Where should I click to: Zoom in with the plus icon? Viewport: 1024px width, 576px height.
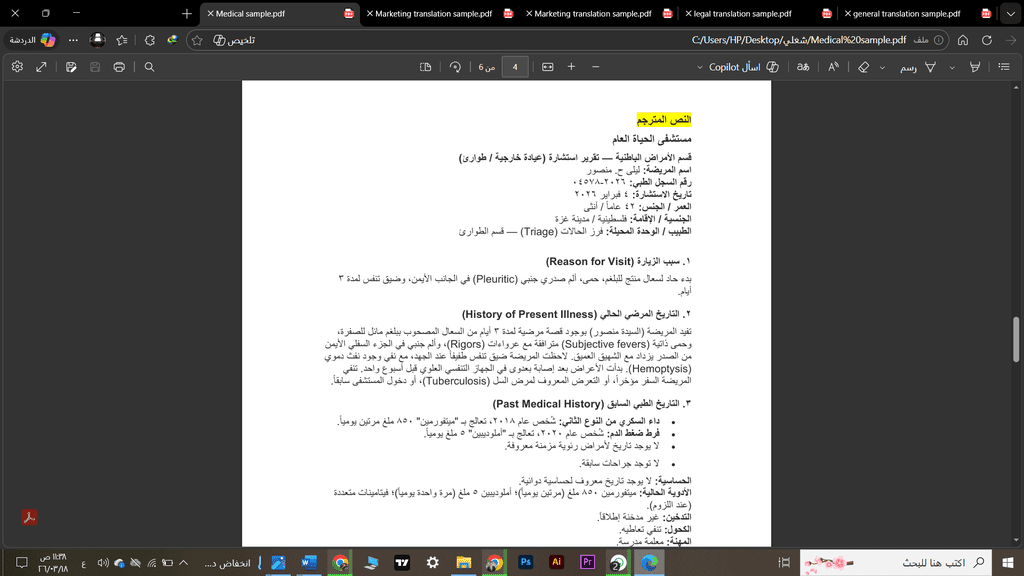(571, 67)
